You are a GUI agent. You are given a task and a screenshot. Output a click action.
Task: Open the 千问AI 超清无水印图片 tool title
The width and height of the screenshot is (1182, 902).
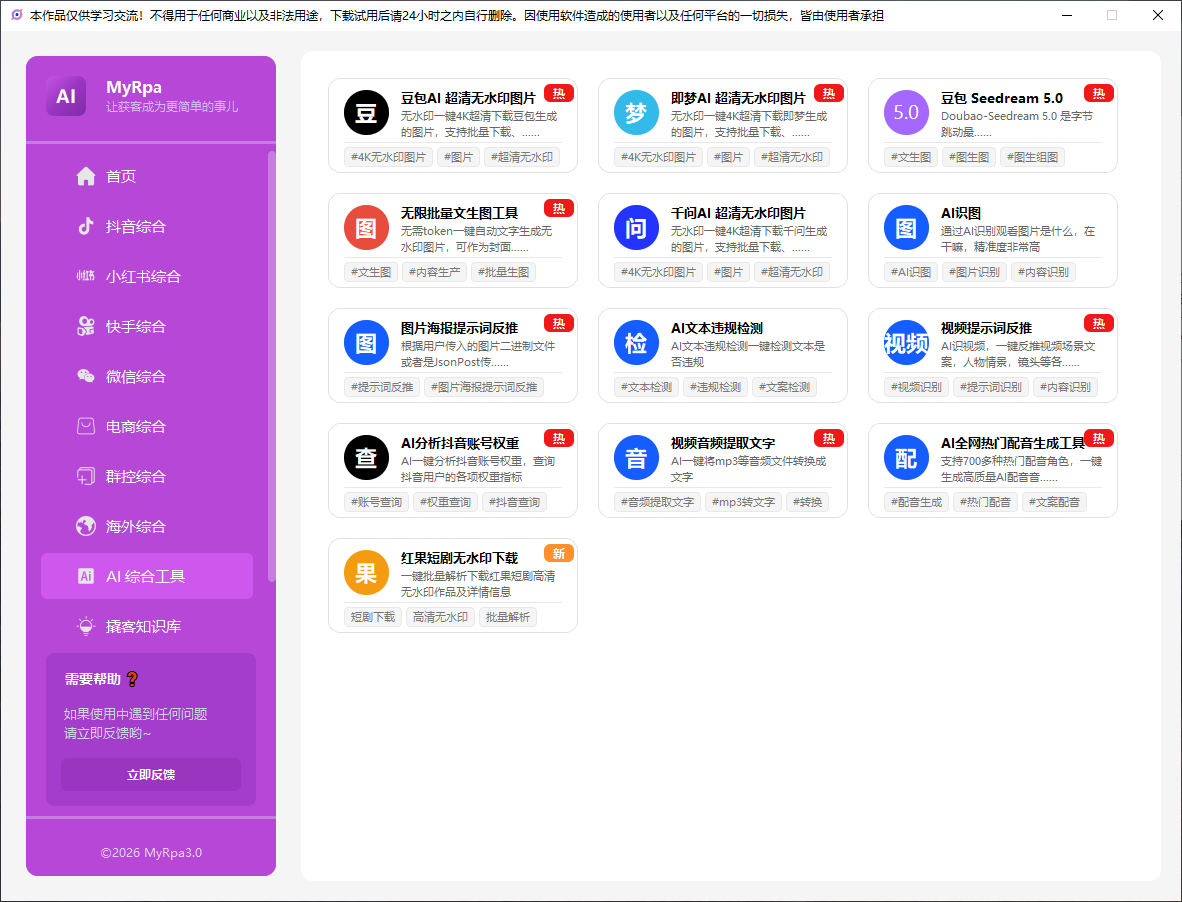click(x=738, y=213)
